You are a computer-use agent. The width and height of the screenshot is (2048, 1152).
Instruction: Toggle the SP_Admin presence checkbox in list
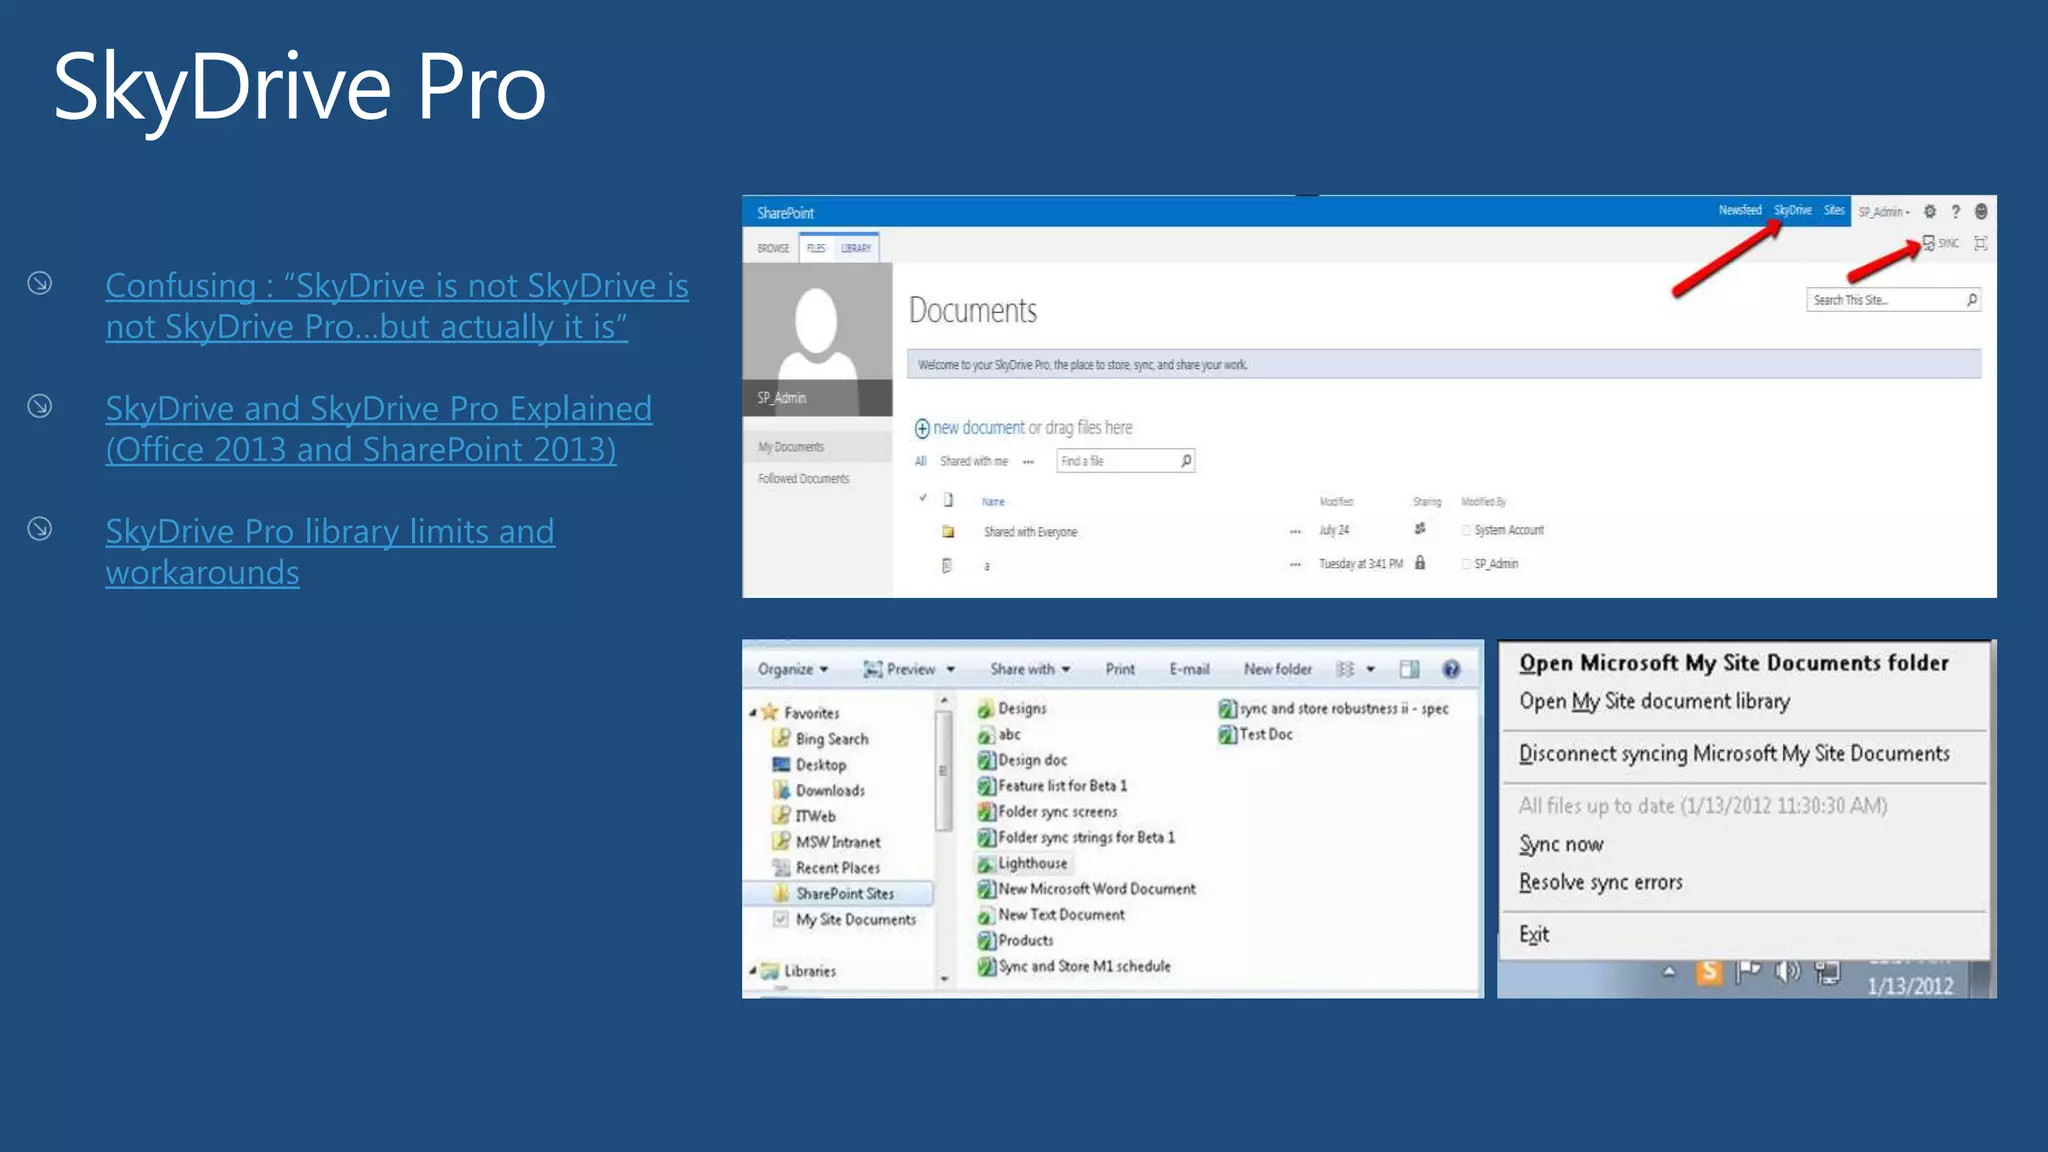point(1467,565)
